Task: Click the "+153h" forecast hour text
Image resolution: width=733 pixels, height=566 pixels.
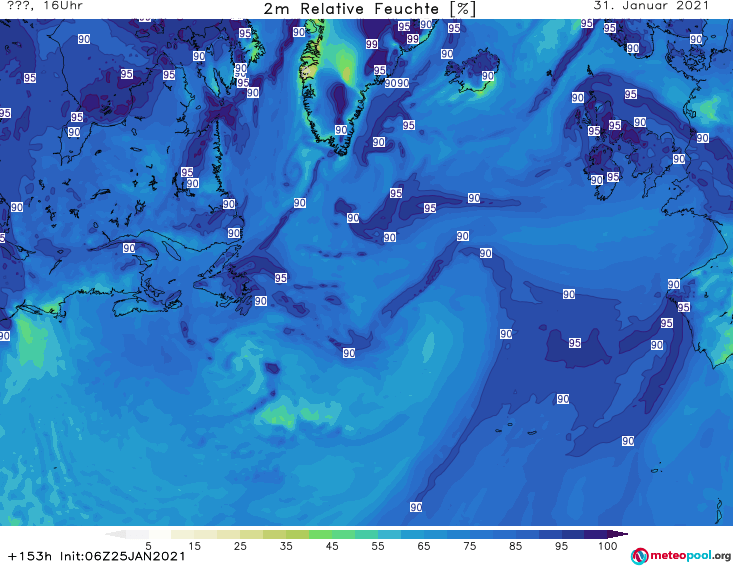Action: point(29,556)
